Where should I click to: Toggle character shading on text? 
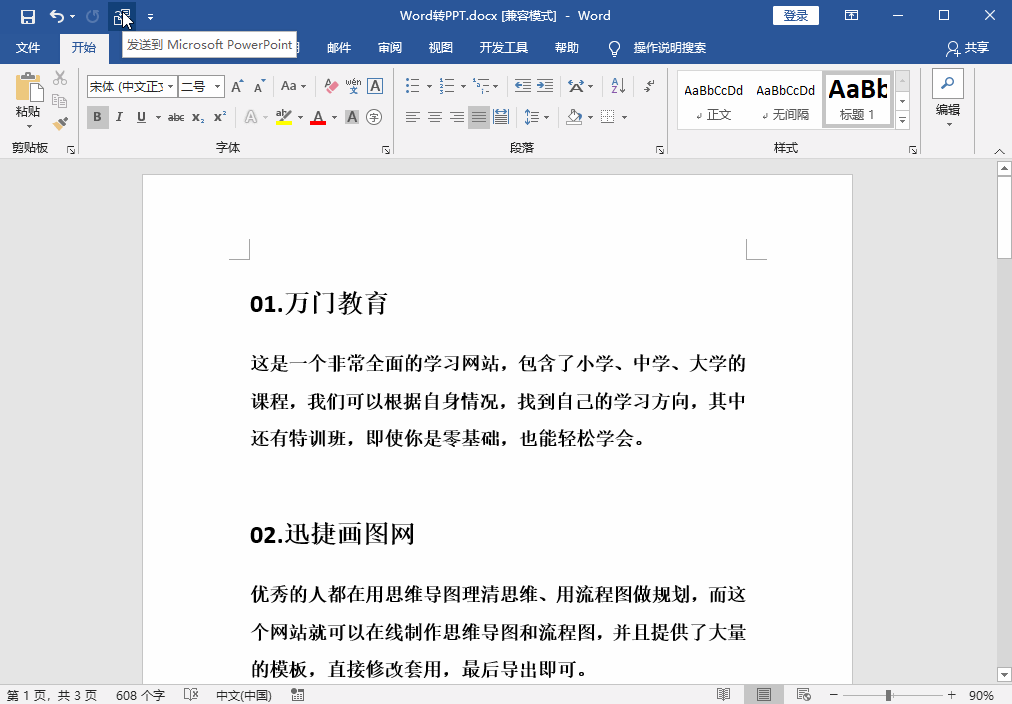(352, 117)
